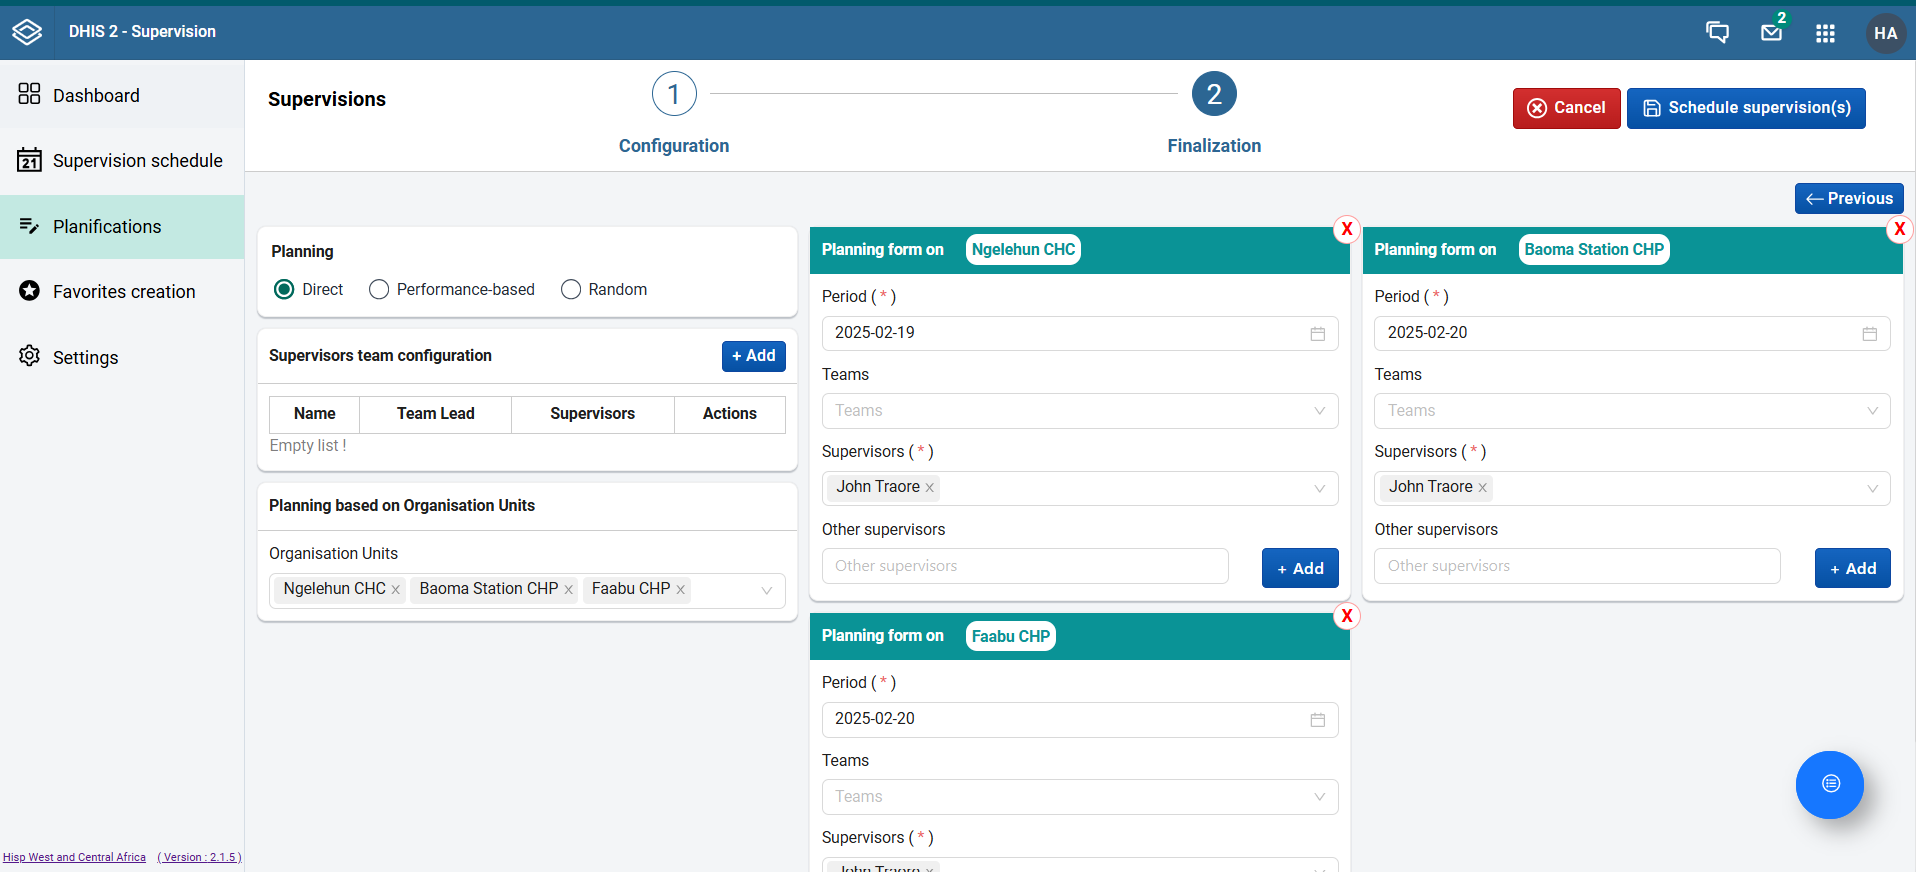Click the Cancel button
This screenshot has height=872, width=1916.
(1566, 108)
